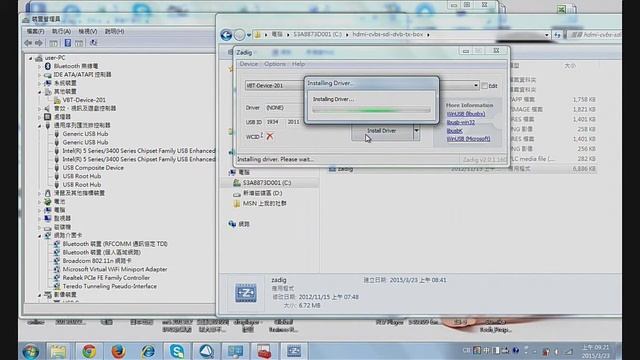640x360 pixels.
Task: Open 執行(A) menu in Device Manager
Action: tap(62, 31)
